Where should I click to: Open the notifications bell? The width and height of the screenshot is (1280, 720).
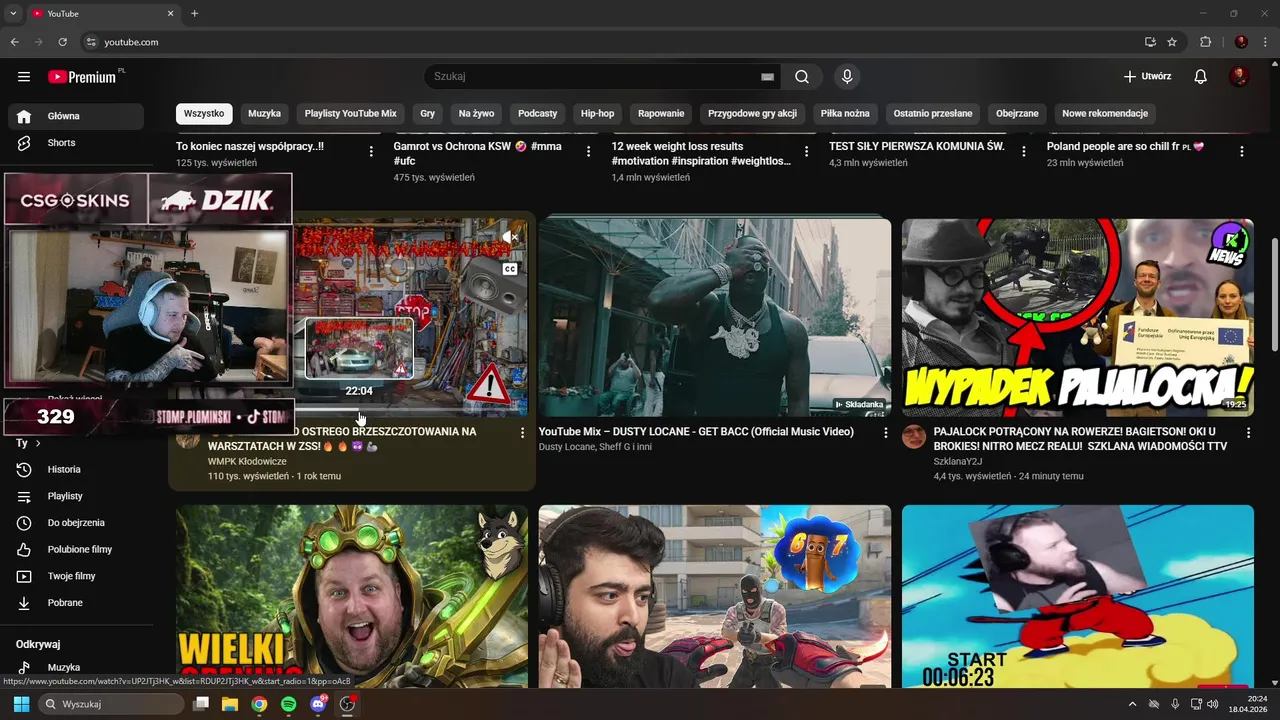tap(1201, 77)
